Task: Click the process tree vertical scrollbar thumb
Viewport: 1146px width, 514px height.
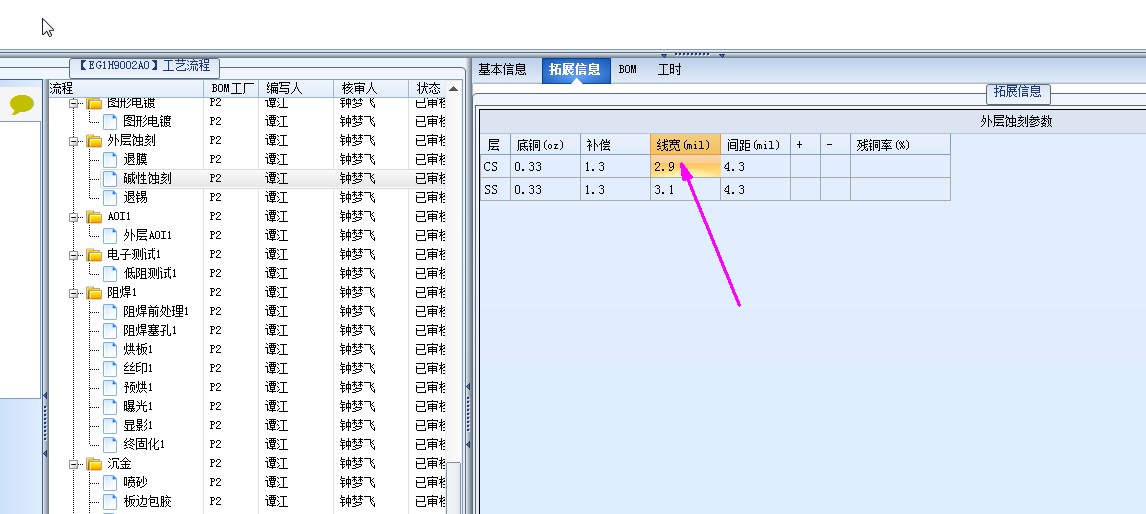Action: click(454, 487)
